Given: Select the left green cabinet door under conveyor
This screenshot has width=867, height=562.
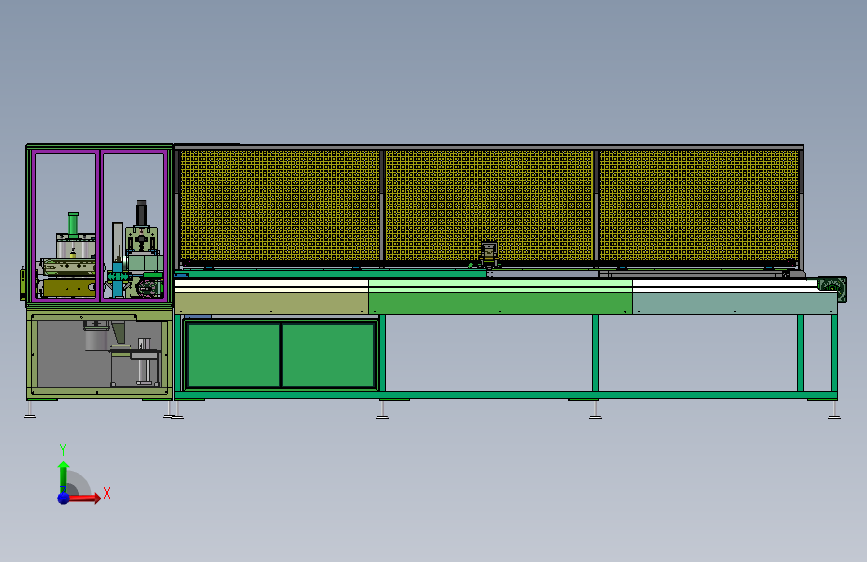Looking at the screenshot, I should point(233,355).
